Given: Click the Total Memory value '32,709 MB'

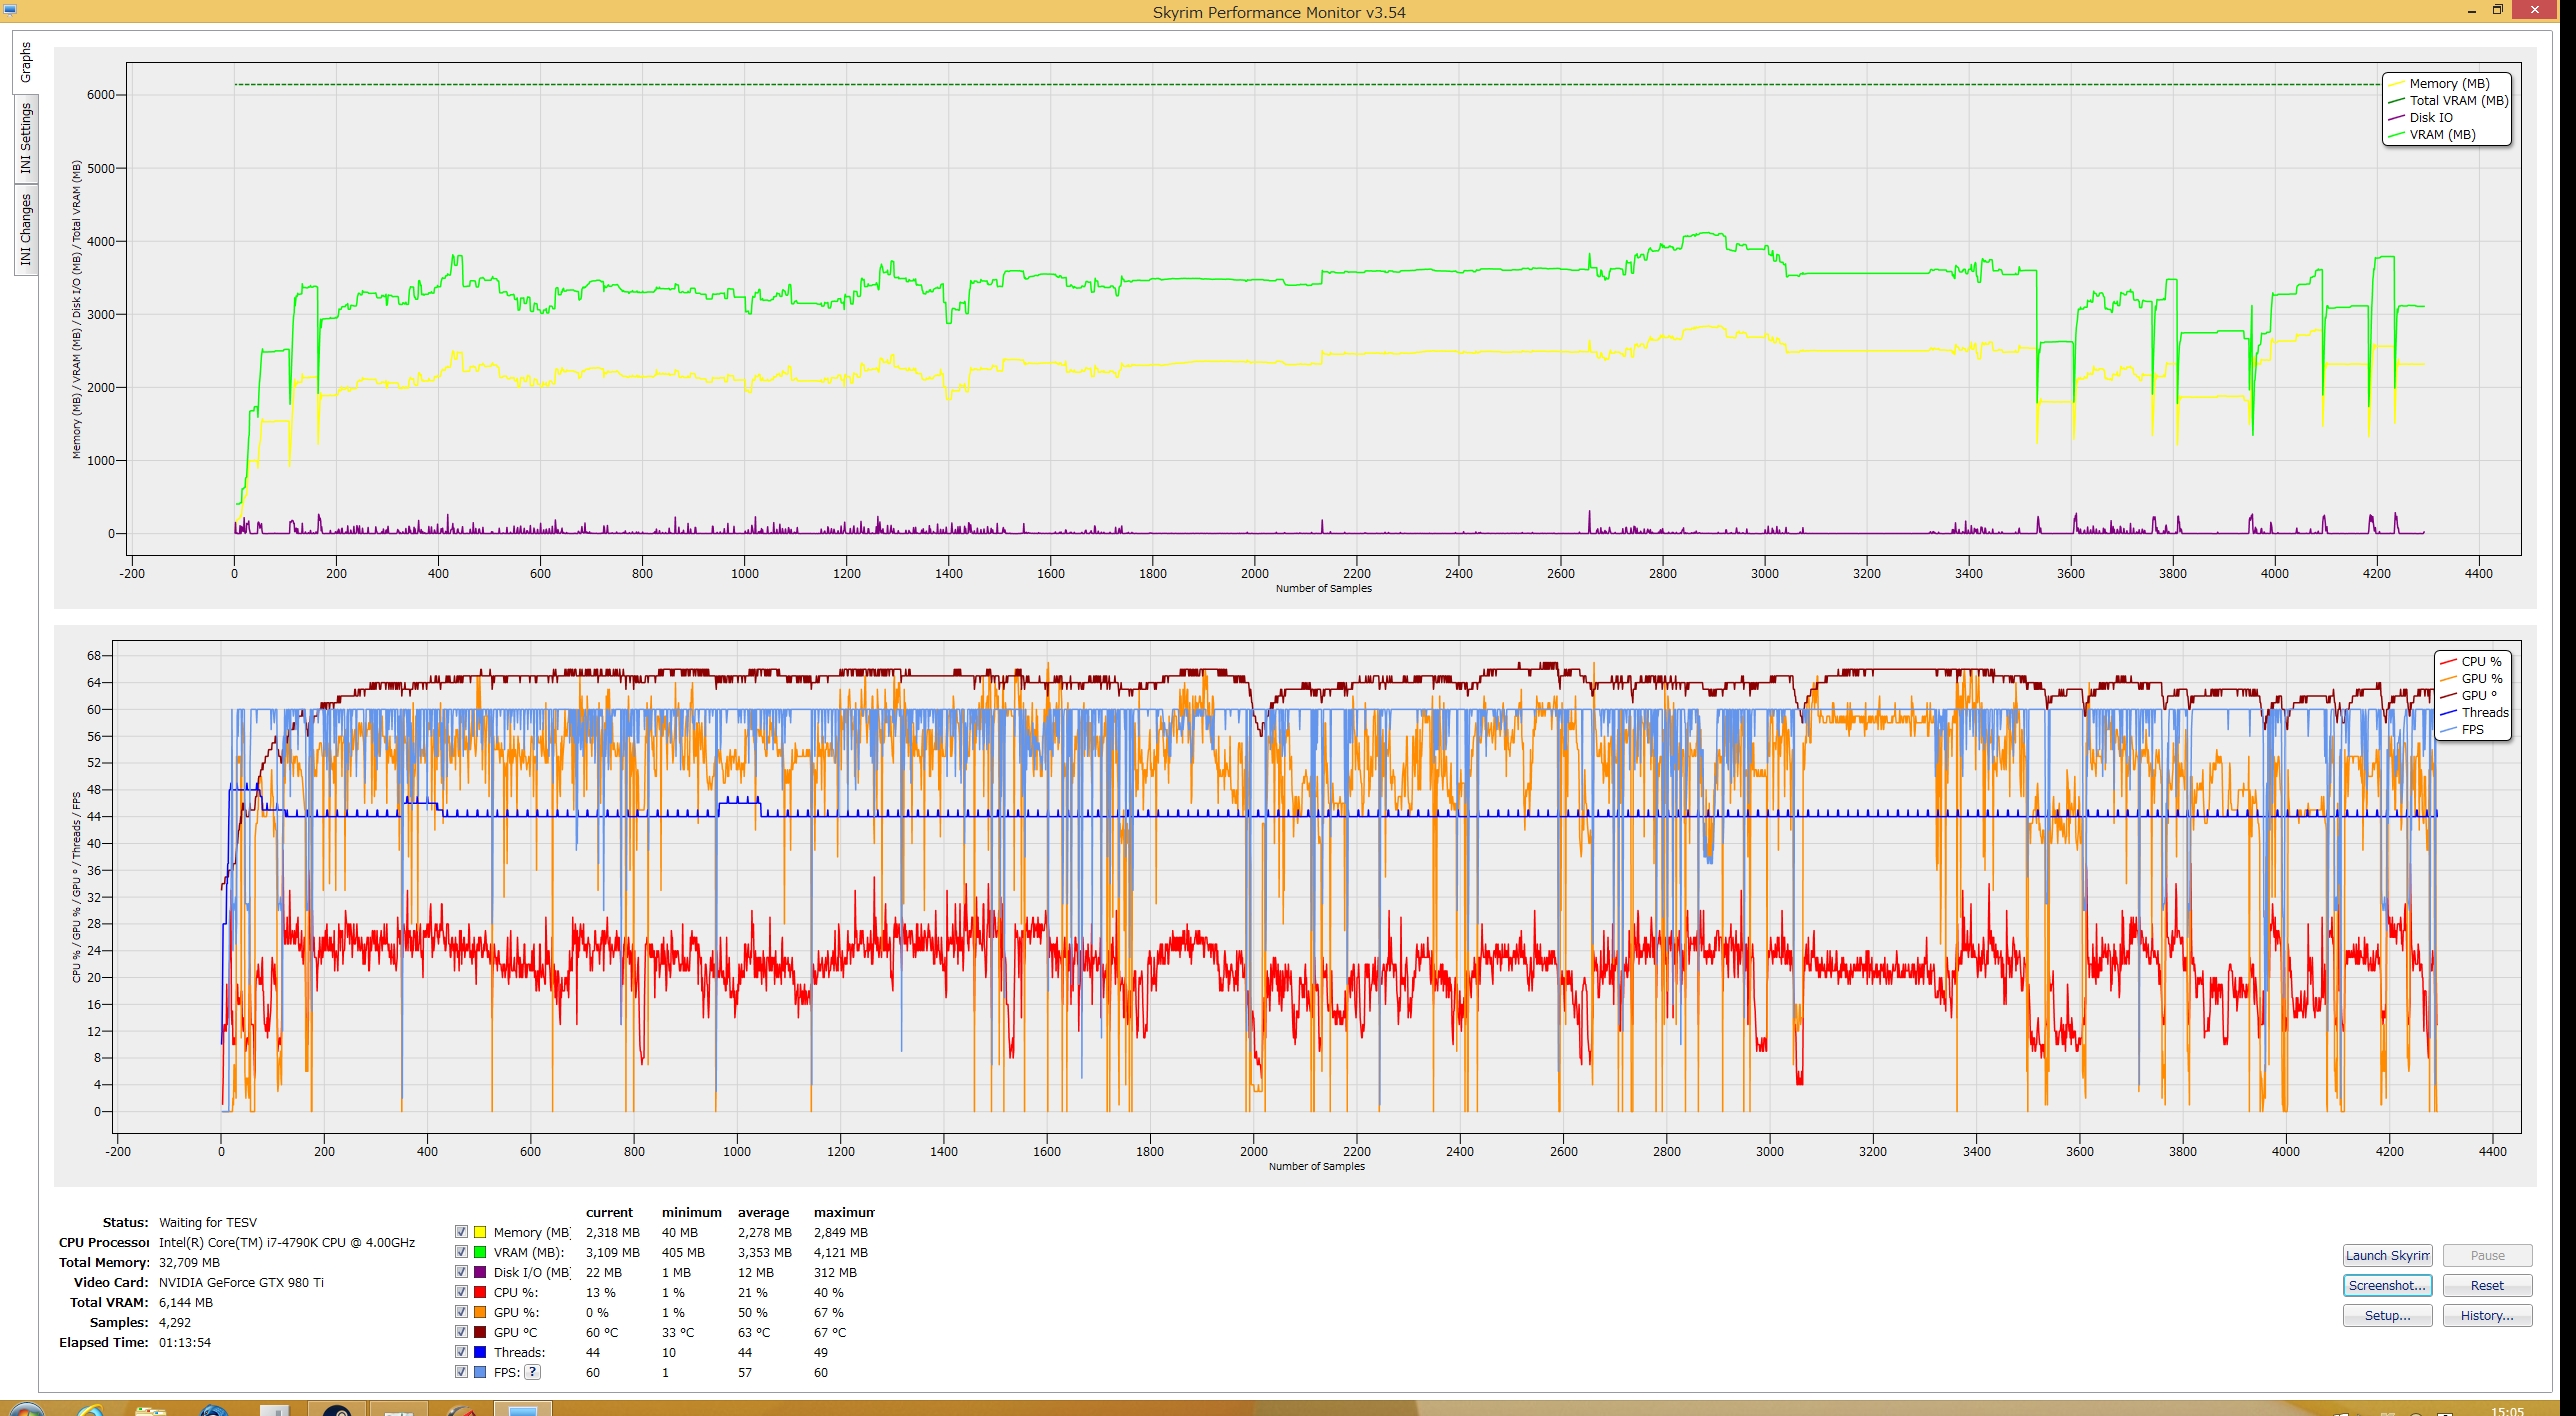Looking at the screenshot, I should coord(189,1262).
